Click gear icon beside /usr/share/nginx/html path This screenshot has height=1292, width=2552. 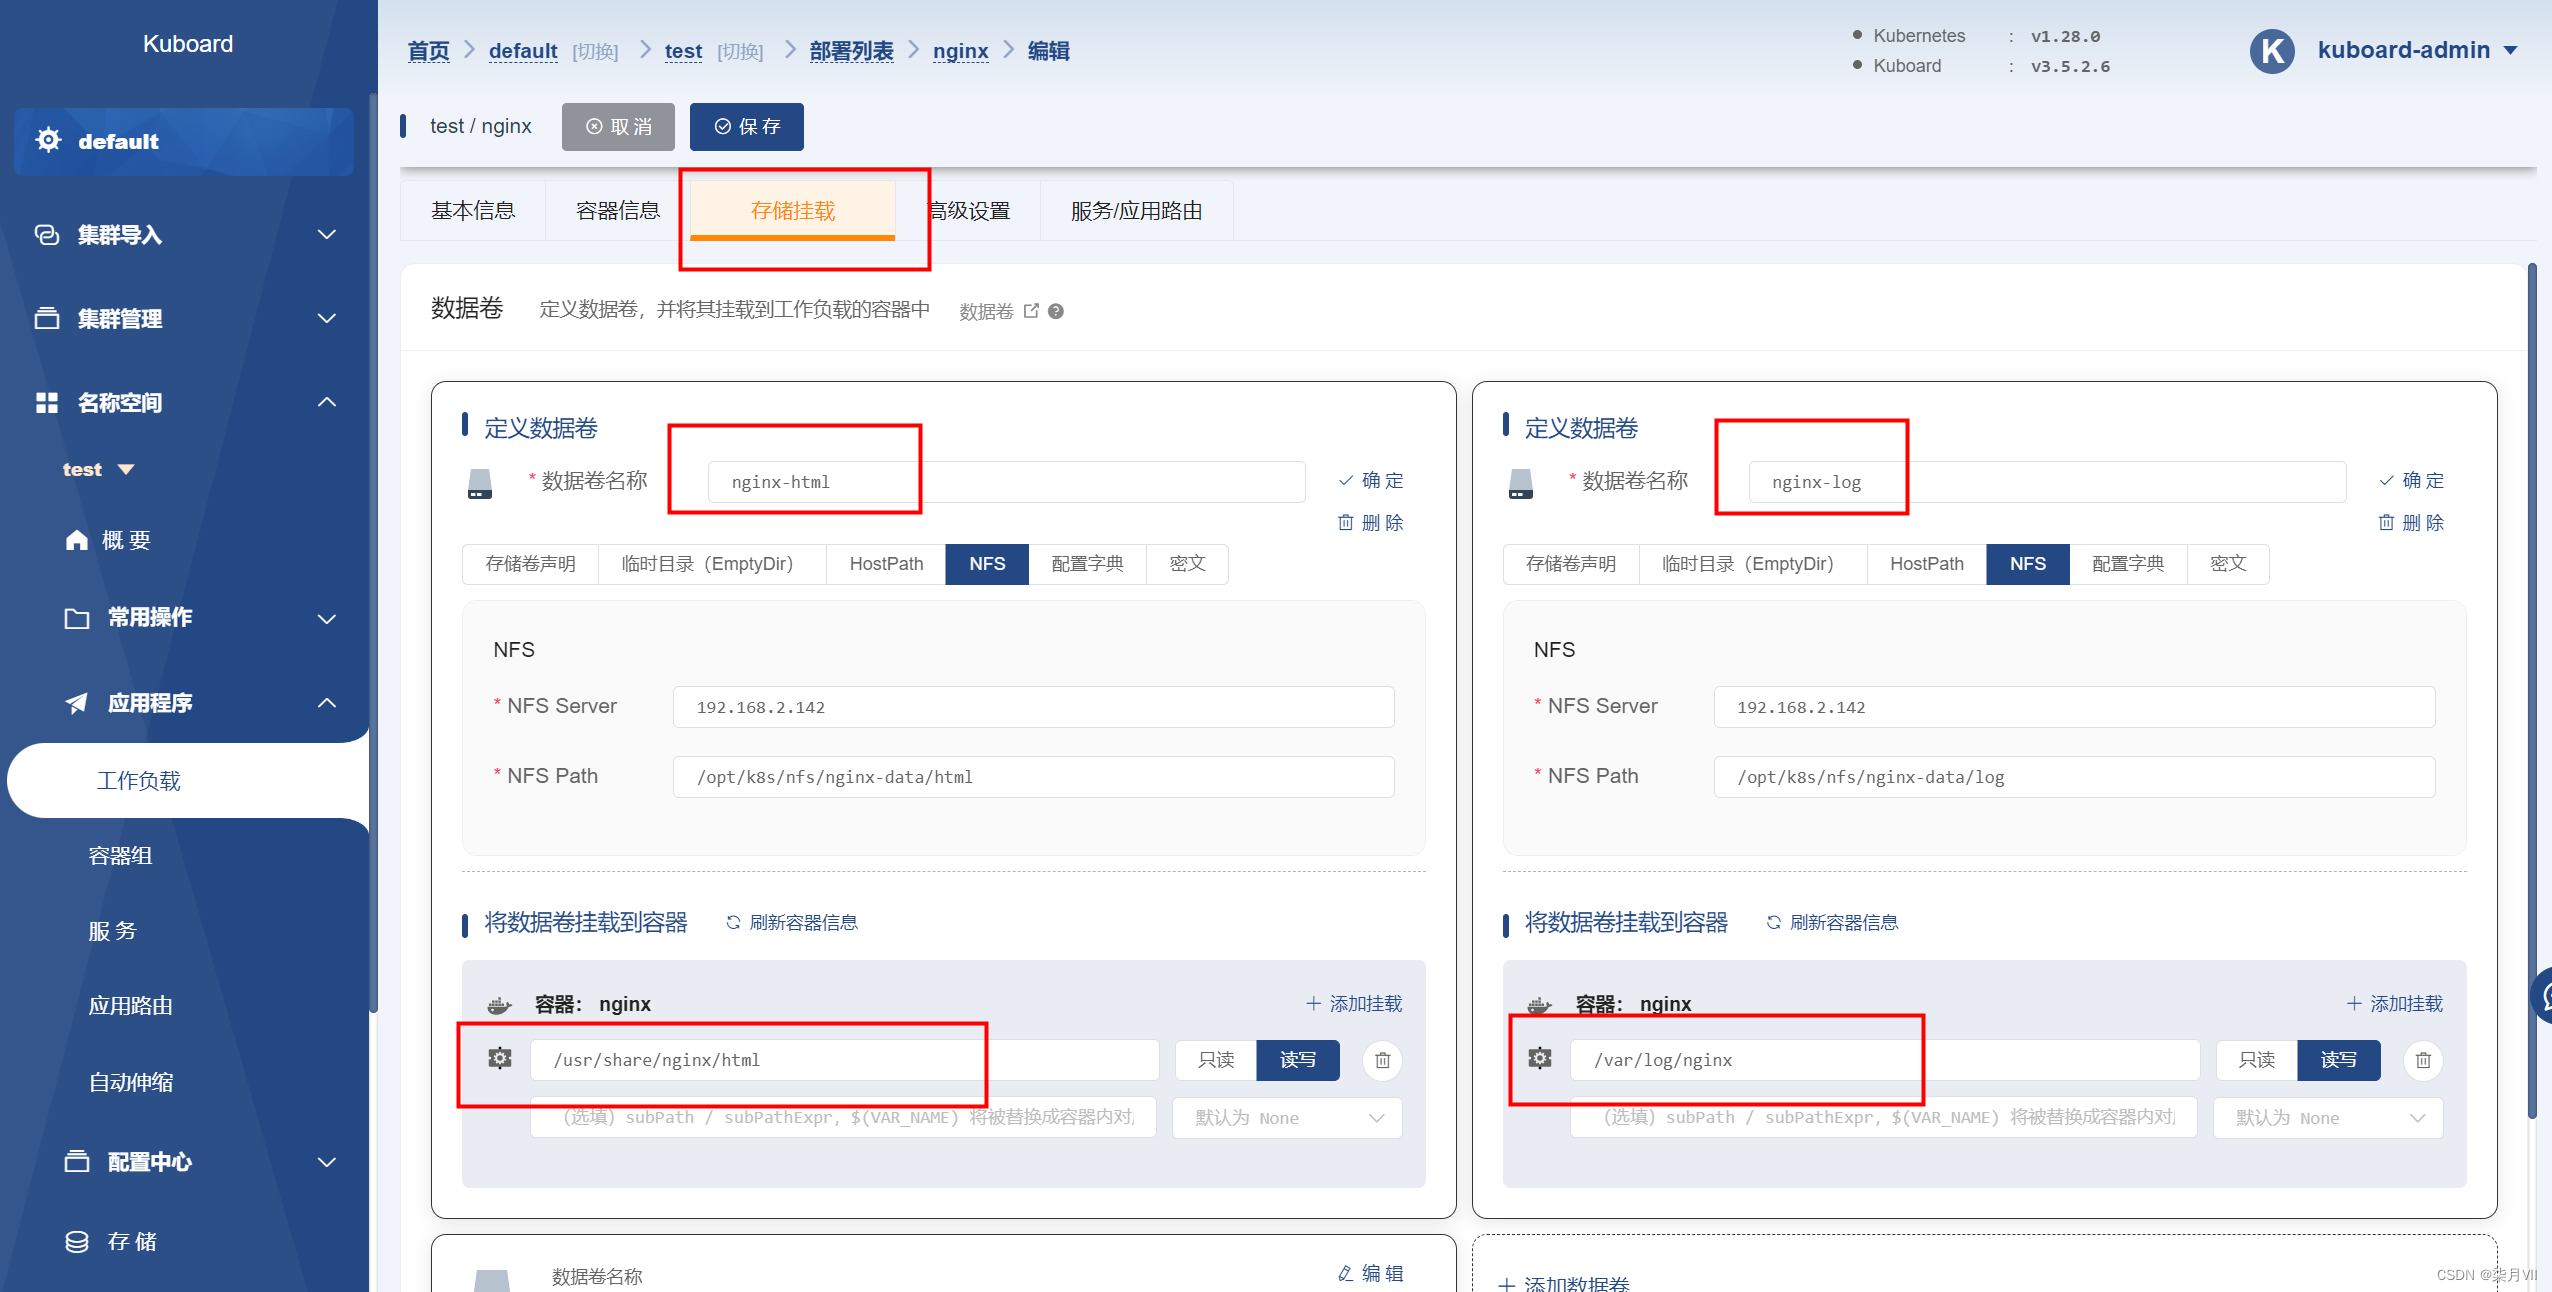500,1058
